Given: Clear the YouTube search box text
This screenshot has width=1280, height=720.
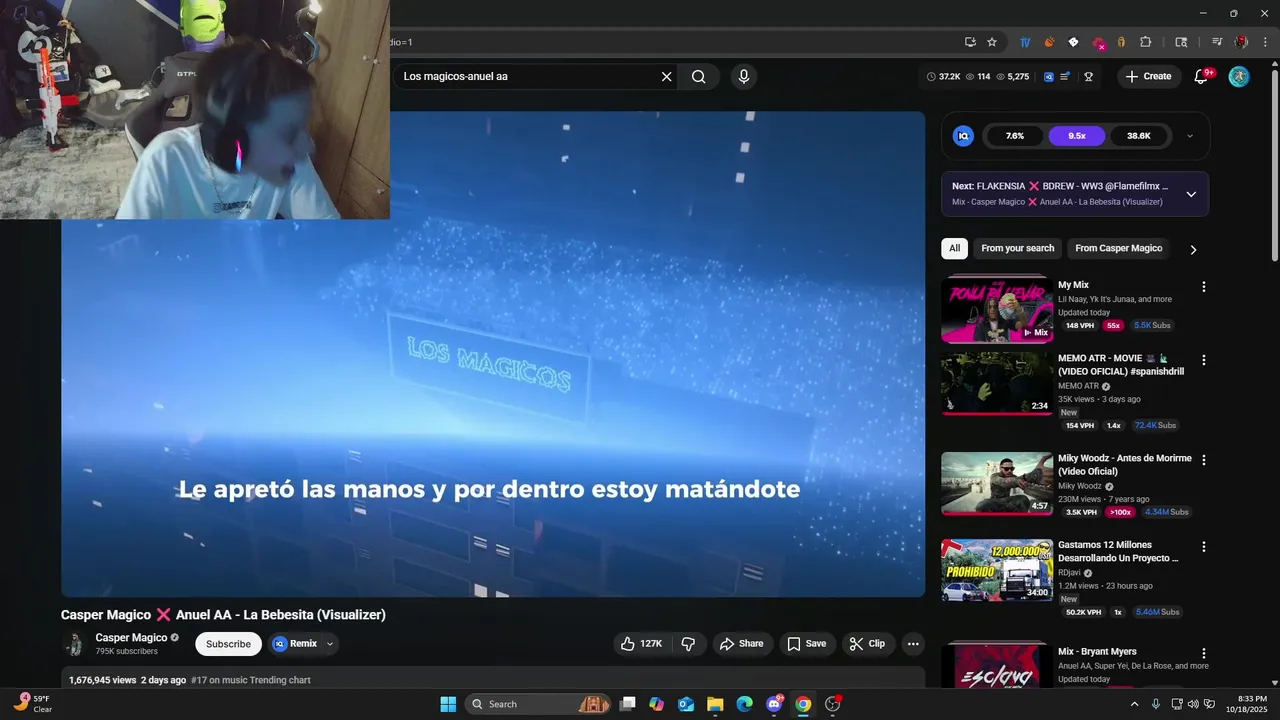Looking at the screenshot, I should pyautogui.click(x=666, y=76).
